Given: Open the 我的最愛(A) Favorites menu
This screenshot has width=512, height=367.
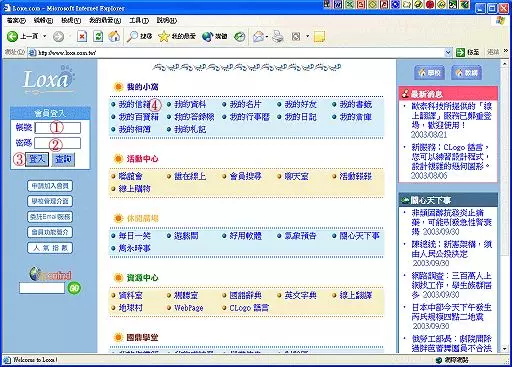Looking at the screenshot, I should tap(105, 21).
